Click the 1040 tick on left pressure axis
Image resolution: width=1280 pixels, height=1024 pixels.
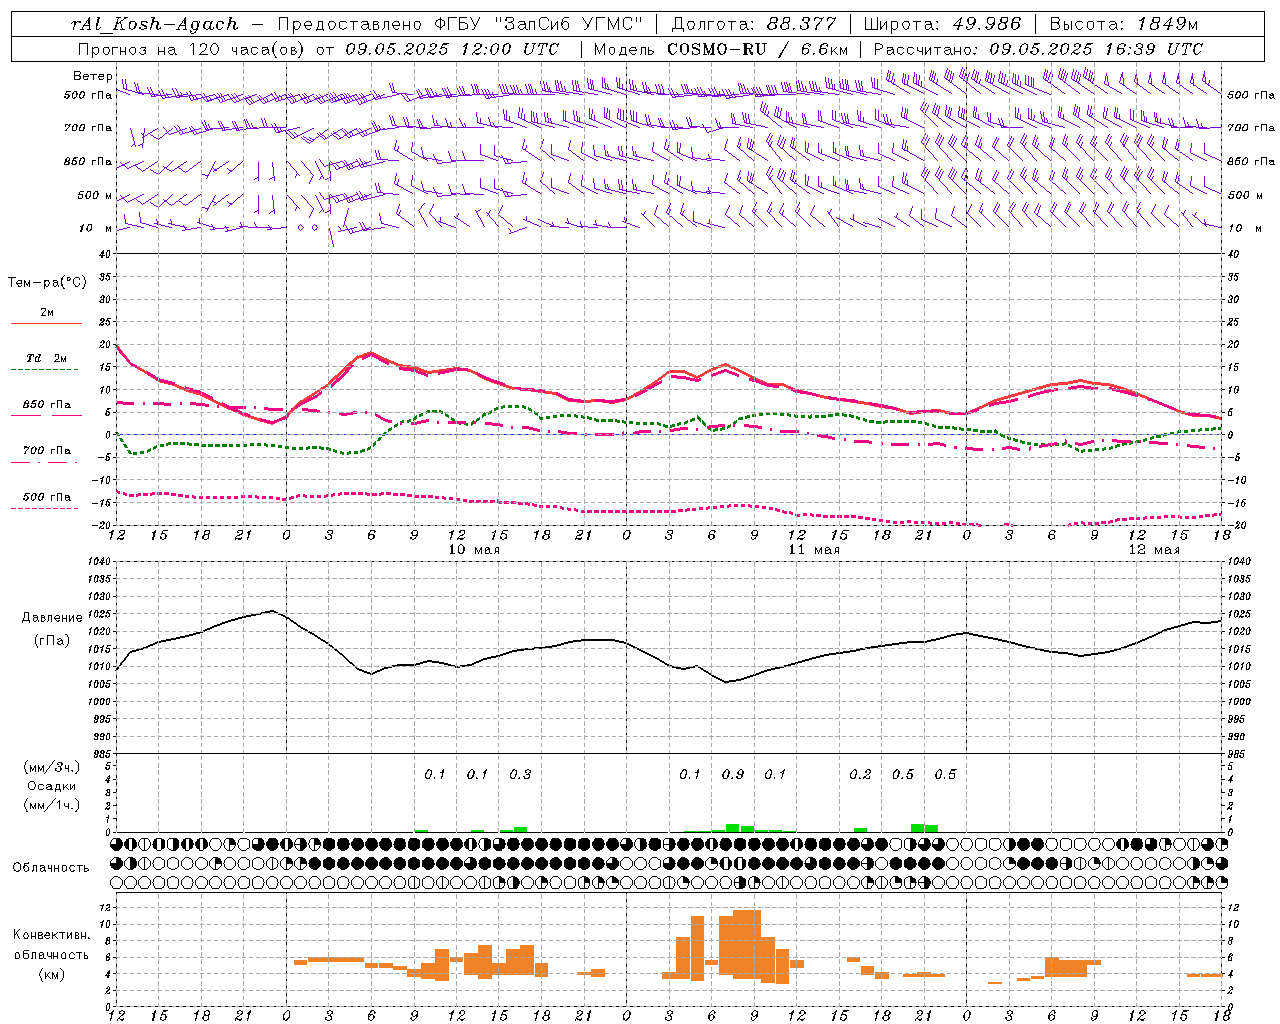[99, 562]
